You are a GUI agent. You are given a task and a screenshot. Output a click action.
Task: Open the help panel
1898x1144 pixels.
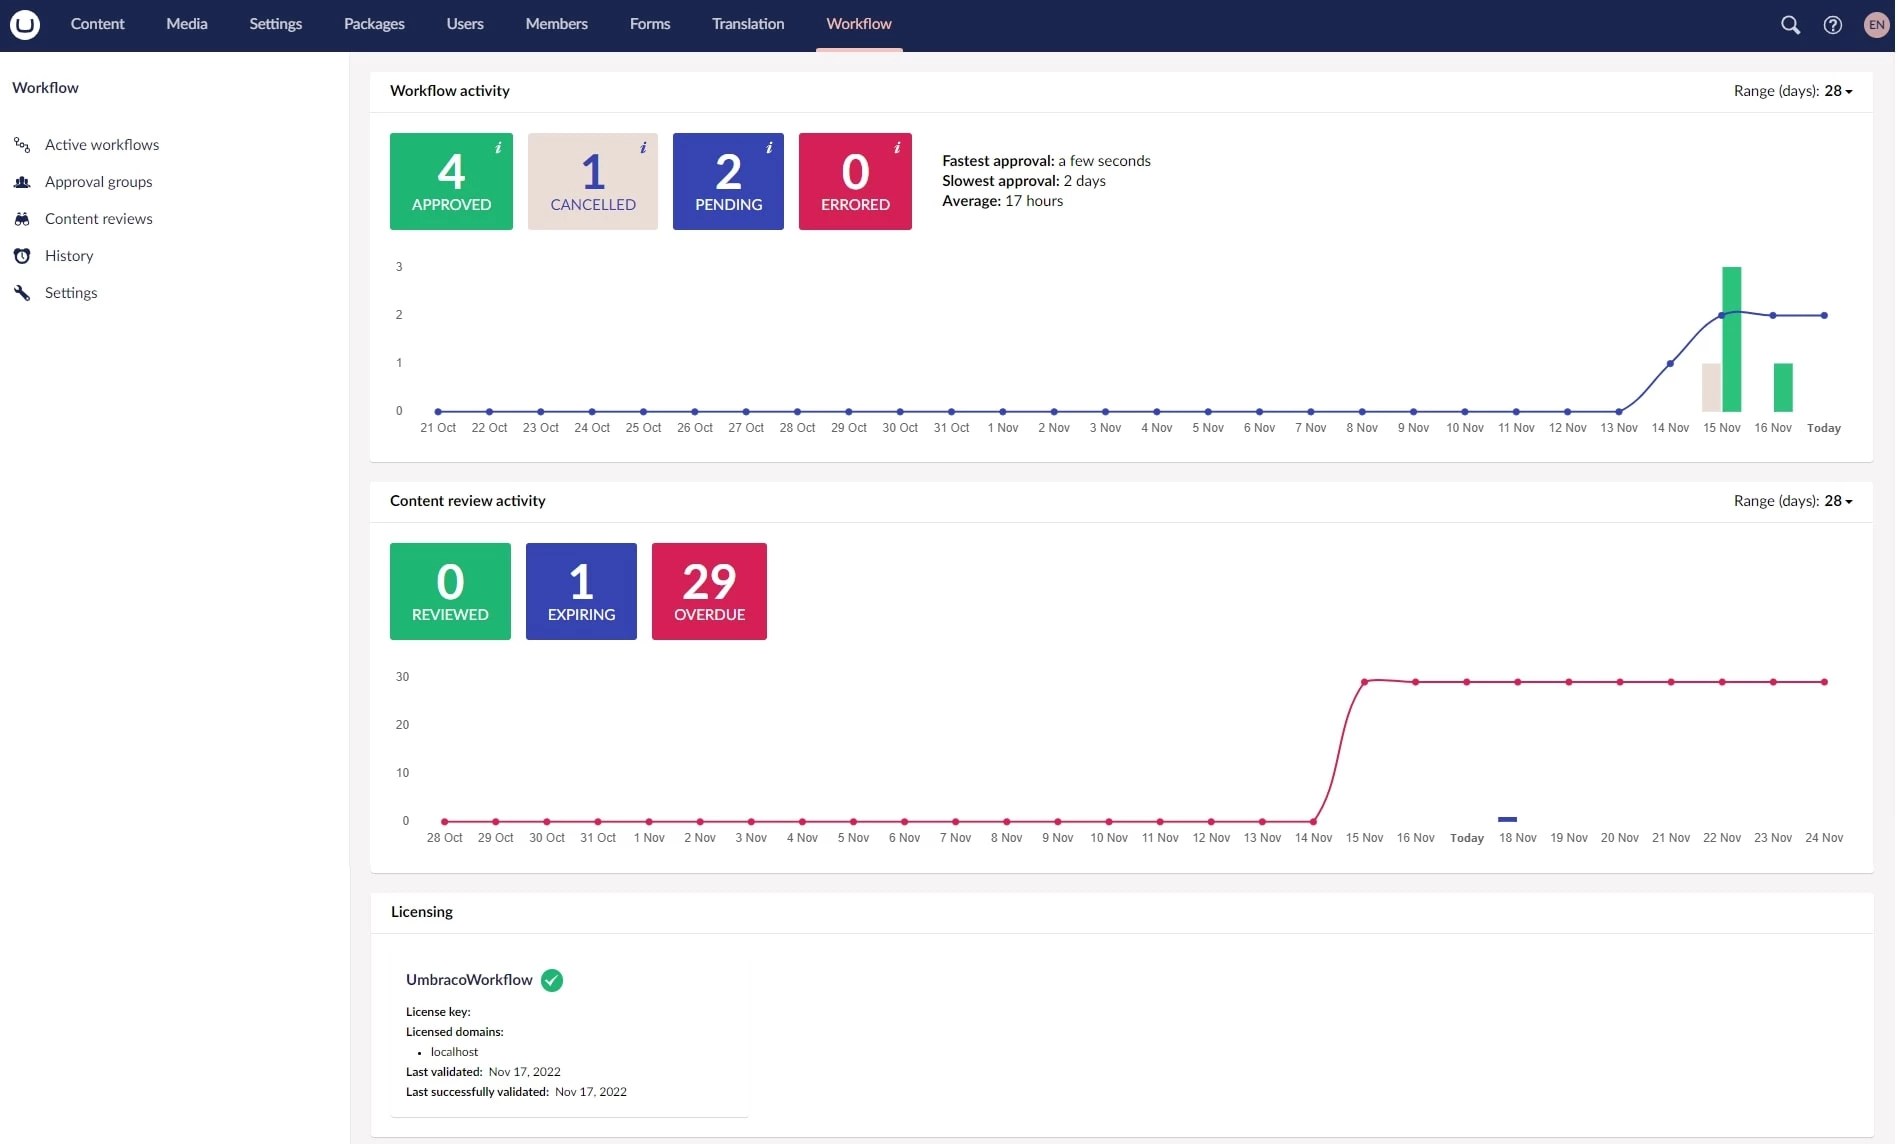coord(1833,24)
